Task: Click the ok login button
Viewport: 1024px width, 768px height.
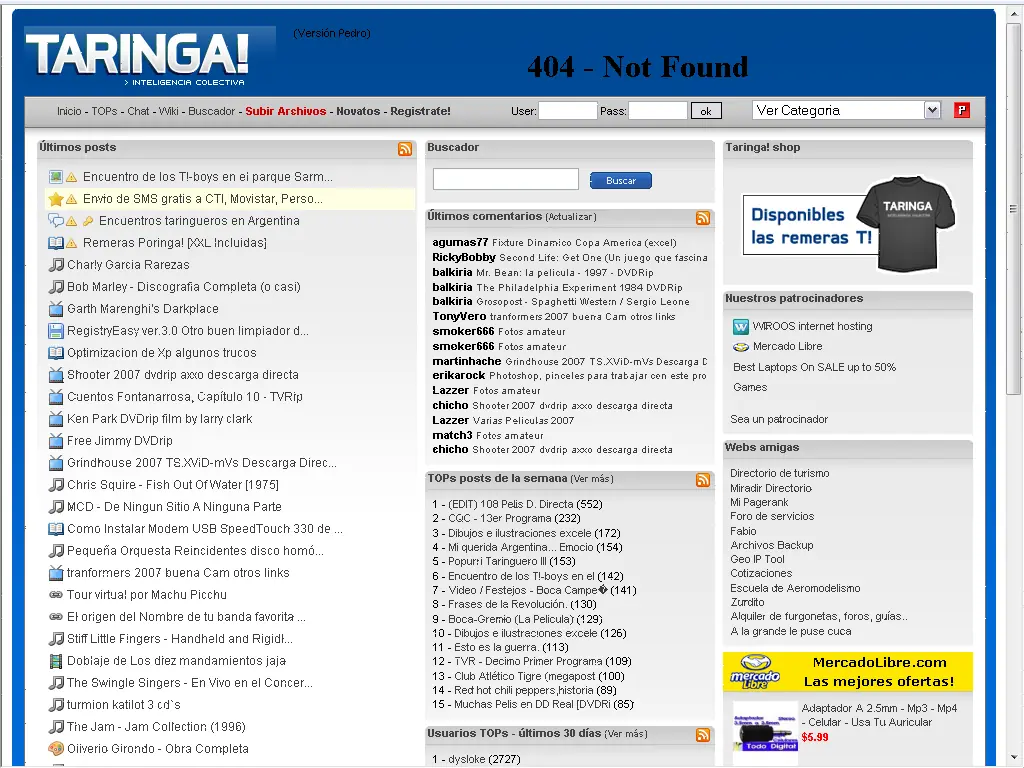Action: pyautogui.click(x=706, y=111)
